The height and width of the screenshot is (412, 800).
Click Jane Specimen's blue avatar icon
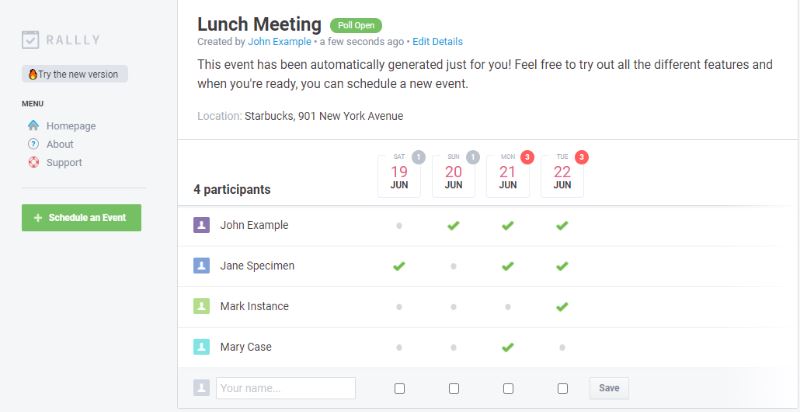201,266
